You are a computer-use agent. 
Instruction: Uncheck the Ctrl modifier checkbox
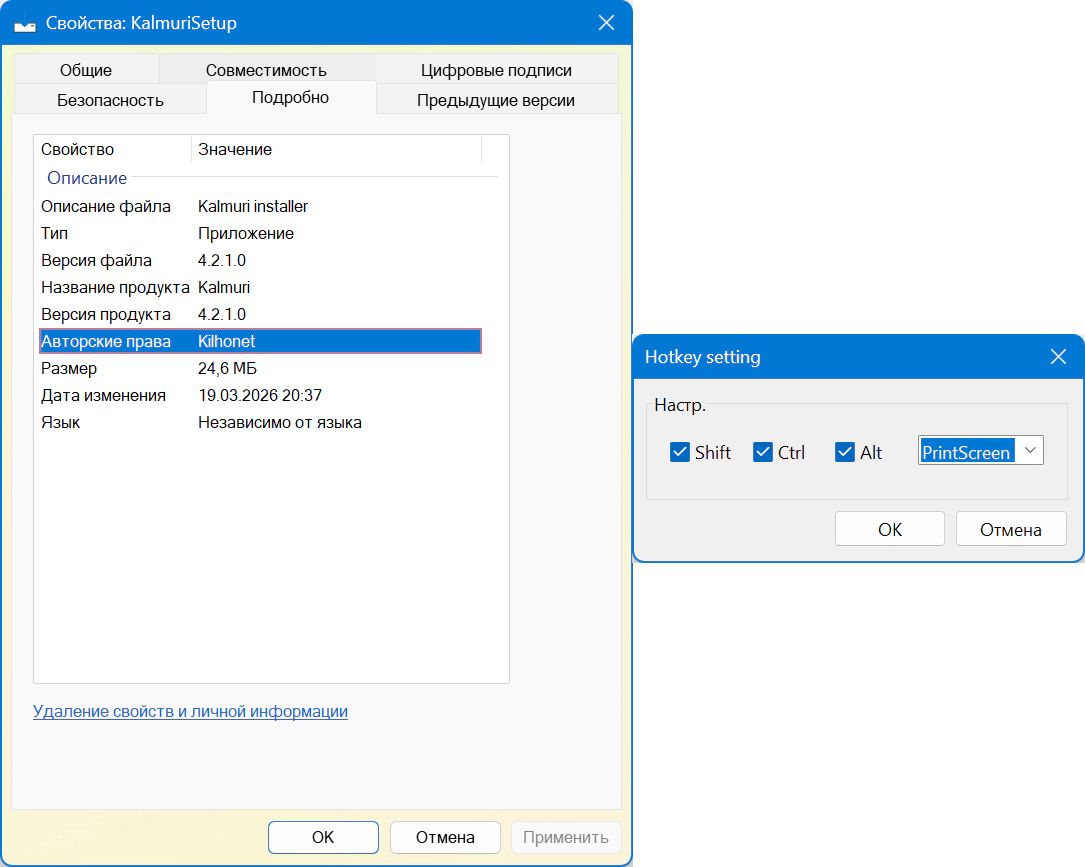pyautogui.click(x=763, y=452)
